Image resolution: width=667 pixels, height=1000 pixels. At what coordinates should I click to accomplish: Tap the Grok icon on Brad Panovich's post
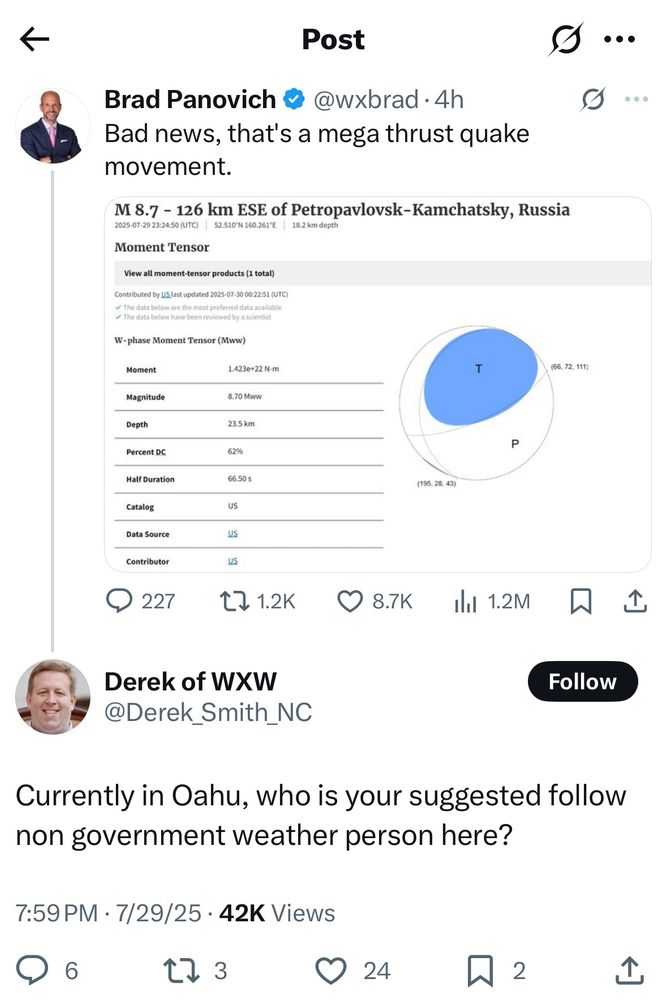[x=593, y=99]
